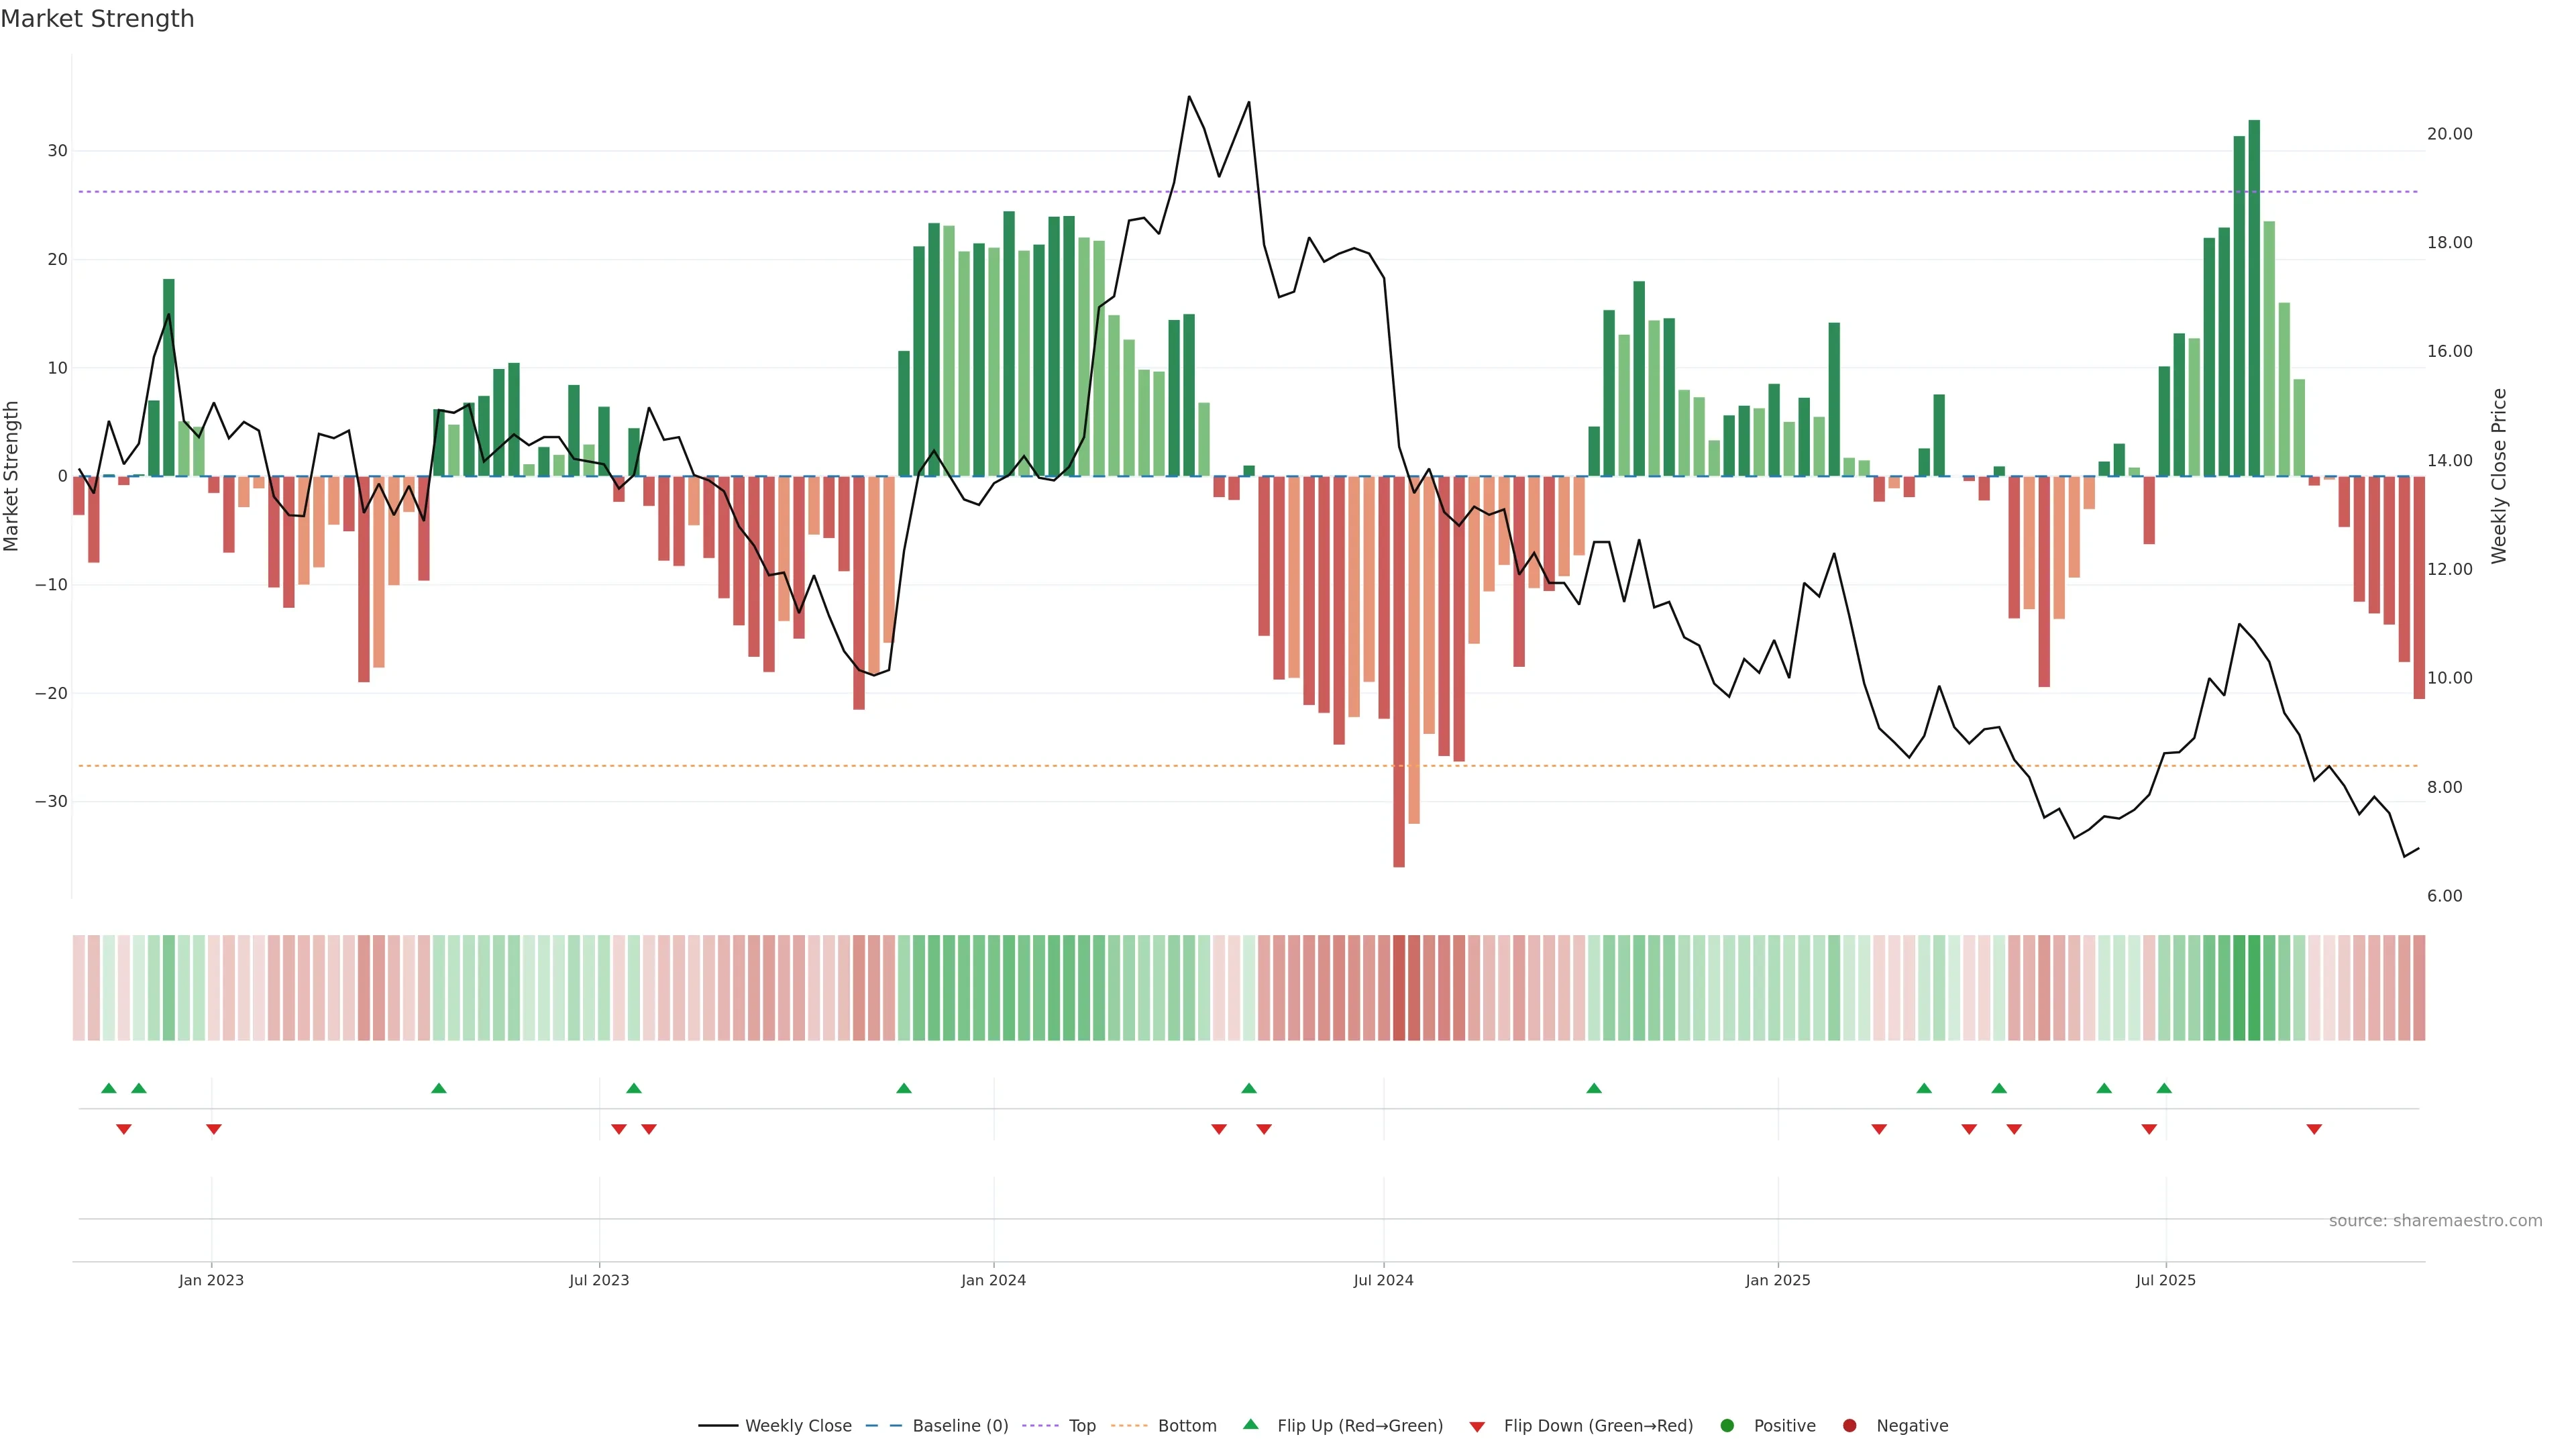Screen dimensions: 2576x1449
Task: Click the Weekly Close Price axis title
Action: (x=2499, y=476)
